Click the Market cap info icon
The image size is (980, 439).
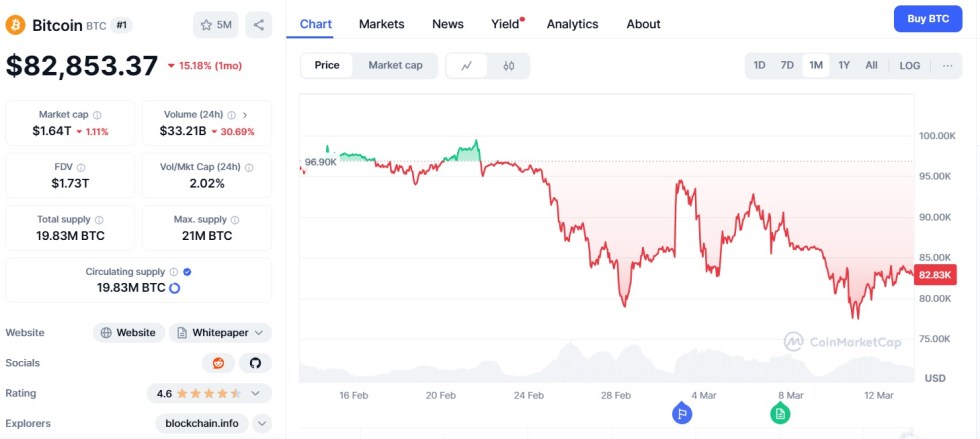coord(97,115)
